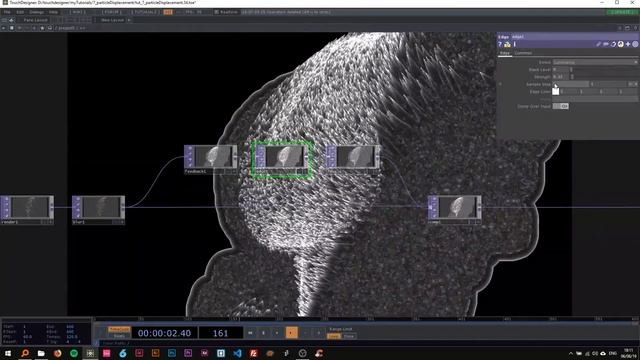Click the comment icon in parameter header
The height and width of the screenshot is (360, 640).
click(x=606, y=44)
